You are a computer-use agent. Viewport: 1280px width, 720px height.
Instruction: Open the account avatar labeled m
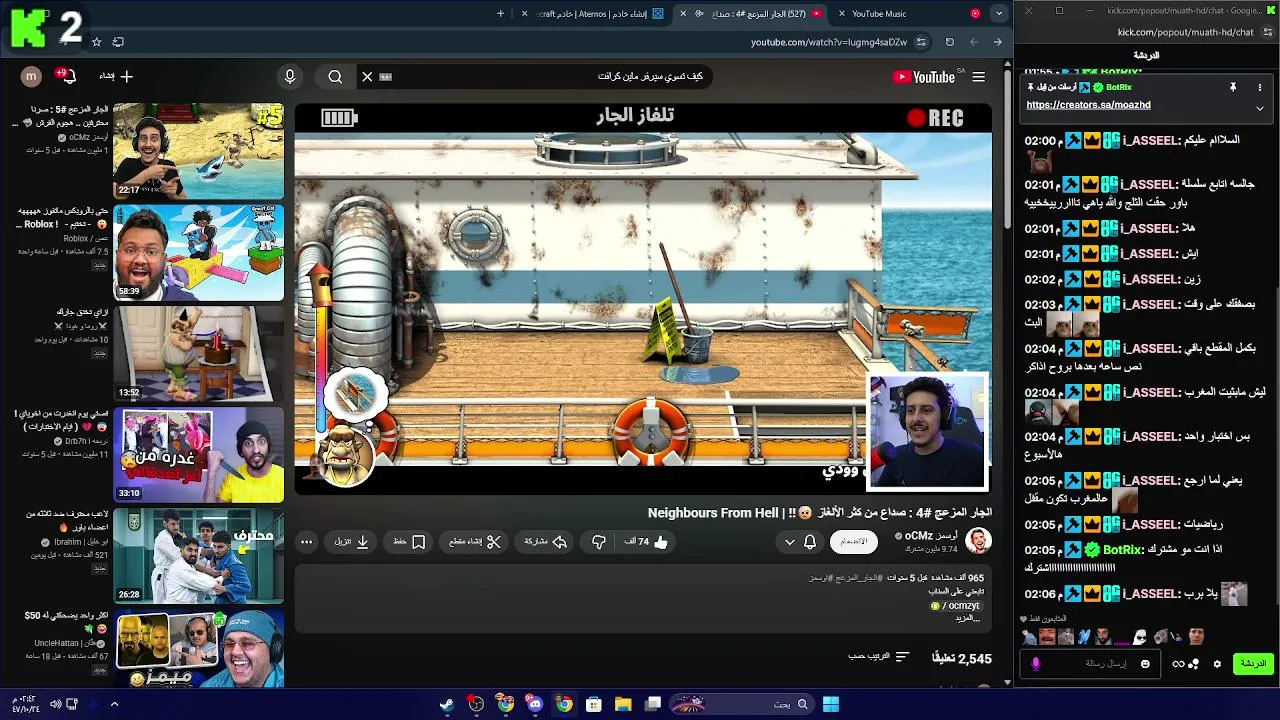coord(31,76)
